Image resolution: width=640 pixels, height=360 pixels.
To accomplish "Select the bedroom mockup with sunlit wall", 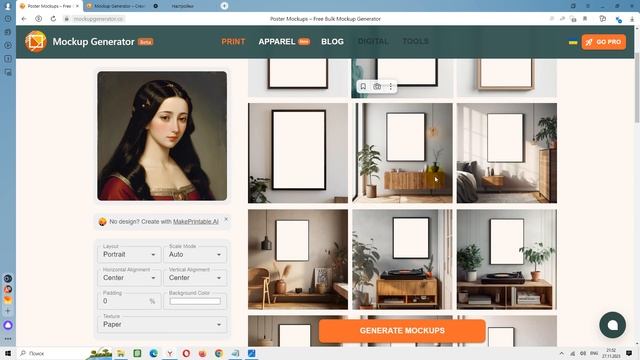I will tap(507, 153).
